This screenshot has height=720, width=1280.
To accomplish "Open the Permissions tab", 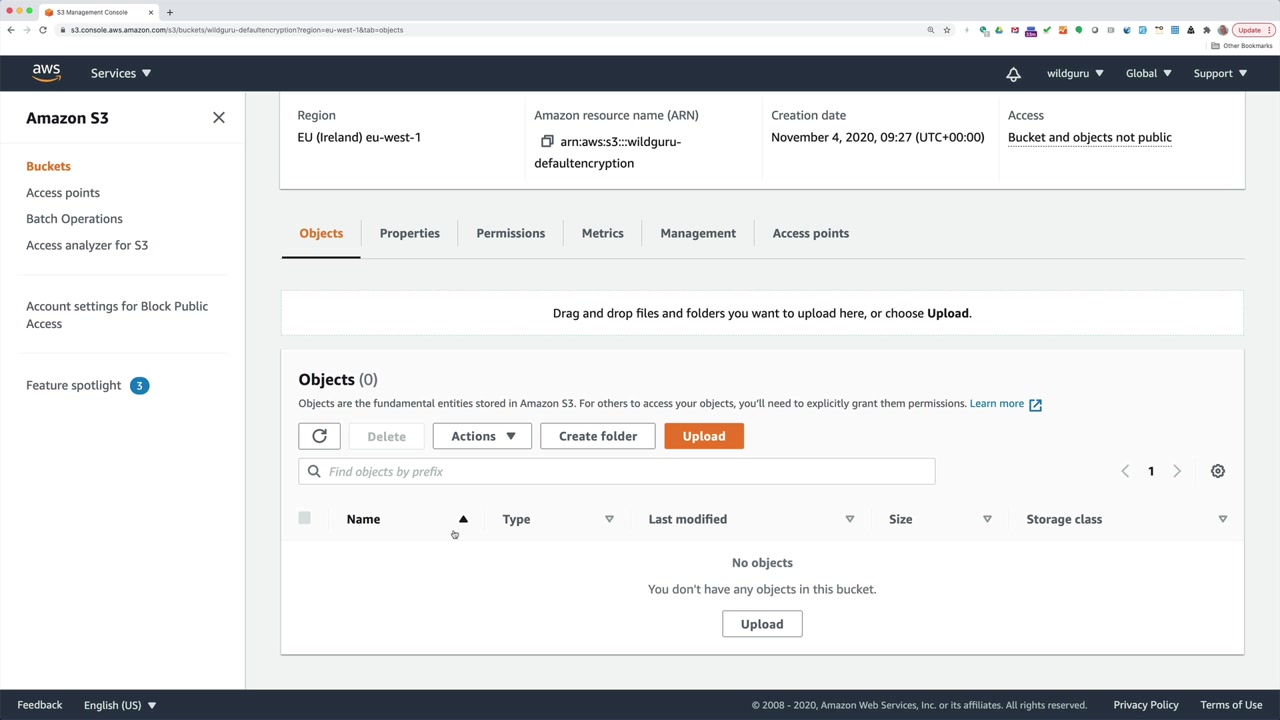I will (x=511, y=233).
